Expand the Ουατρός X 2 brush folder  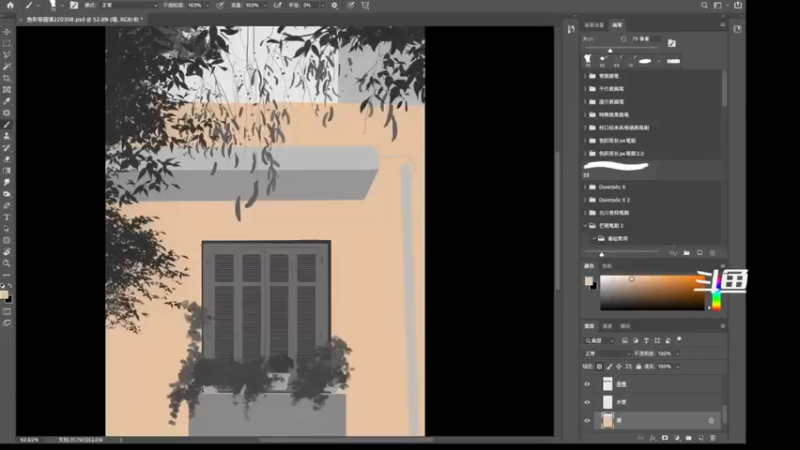(585, 200)
